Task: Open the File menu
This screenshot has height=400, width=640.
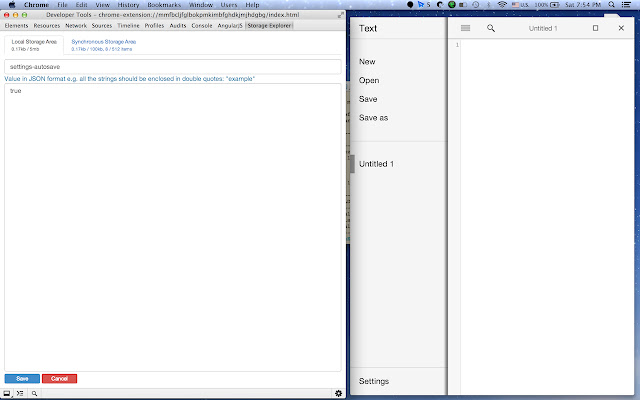Action: point(62,4)
